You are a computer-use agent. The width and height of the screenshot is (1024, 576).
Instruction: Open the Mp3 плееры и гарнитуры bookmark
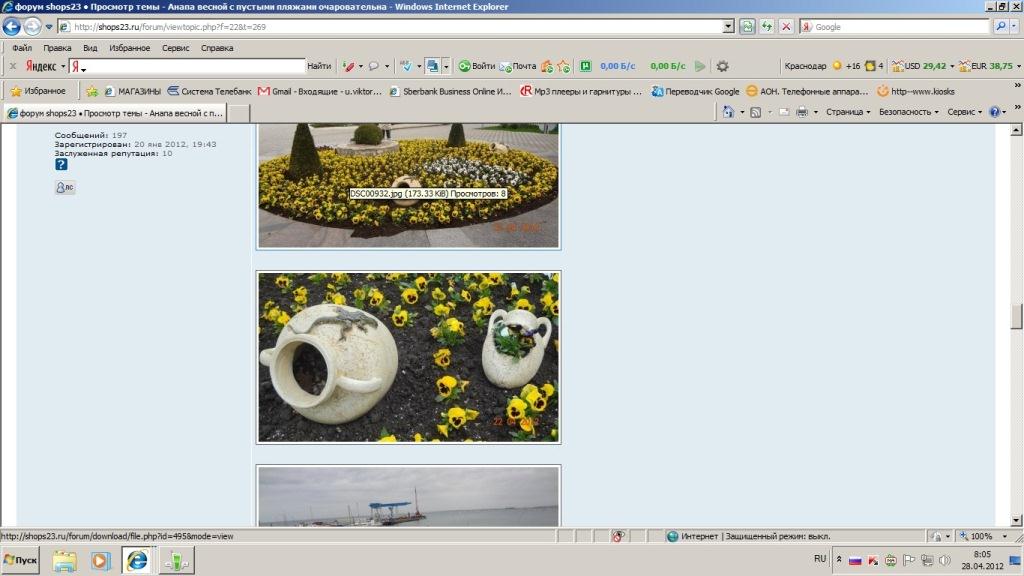581,91
